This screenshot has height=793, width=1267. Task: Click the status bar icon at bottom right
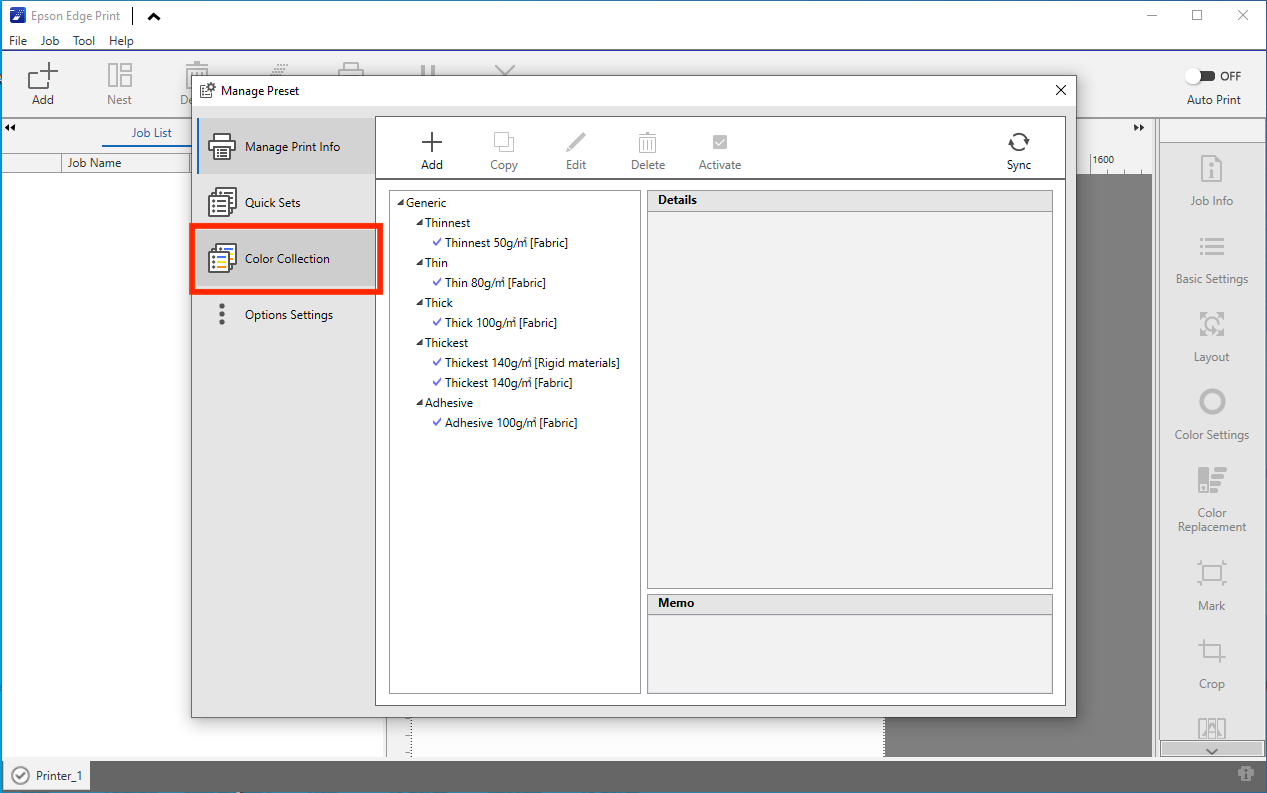tap(1246, 774)
